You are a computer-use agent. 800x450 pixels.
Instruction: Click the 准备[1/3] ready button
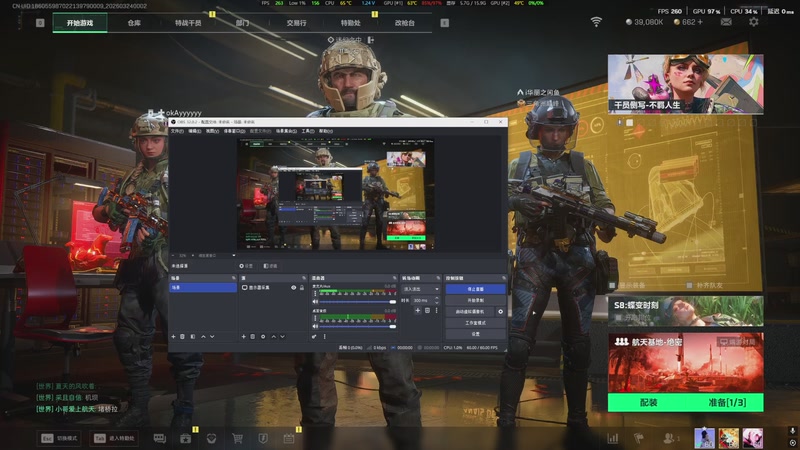coord(727,403)
